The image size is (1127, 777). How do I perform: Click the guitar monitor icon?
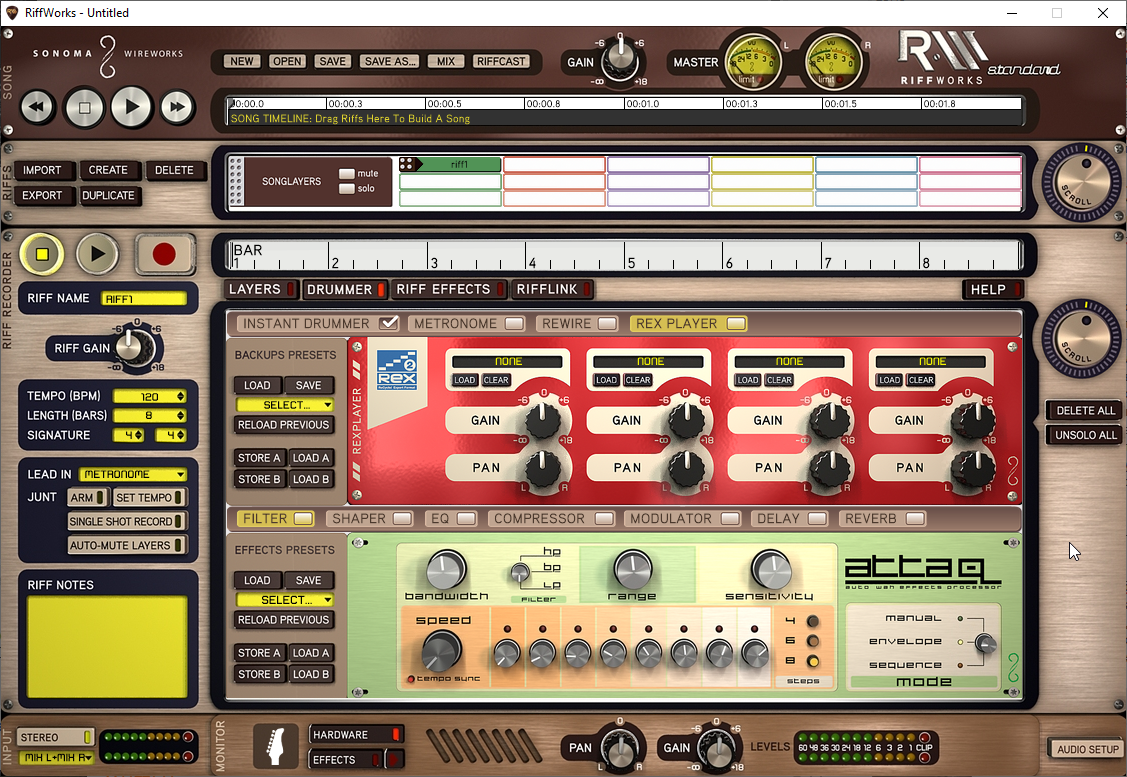click(x=275, y=745)
